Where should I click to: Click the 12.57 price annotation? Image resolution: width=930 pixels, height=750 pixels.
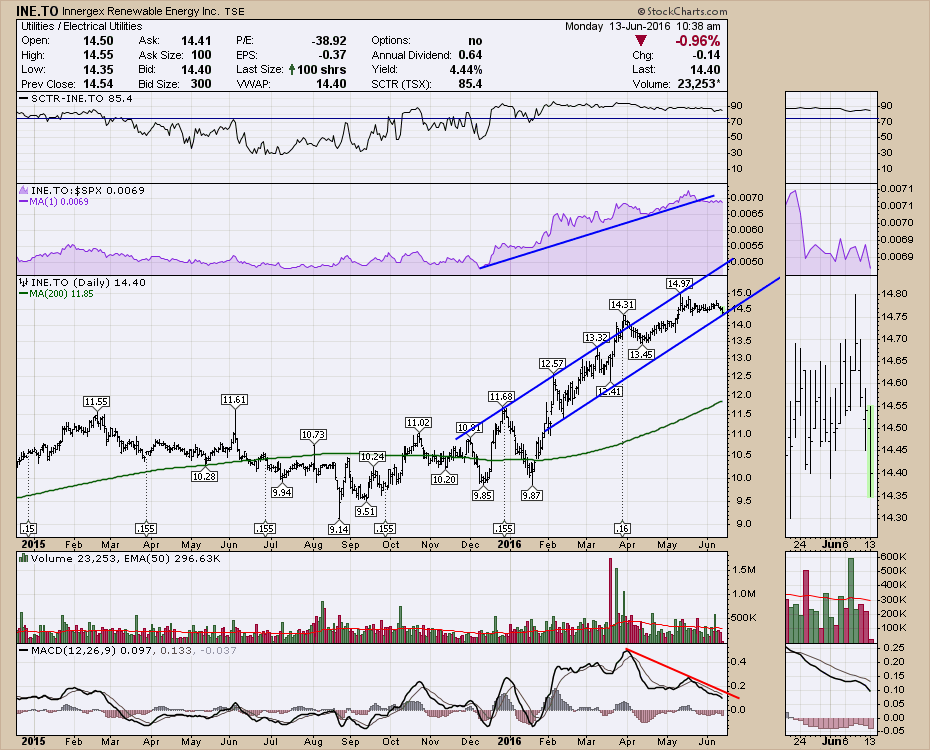(x=552, y=363)
